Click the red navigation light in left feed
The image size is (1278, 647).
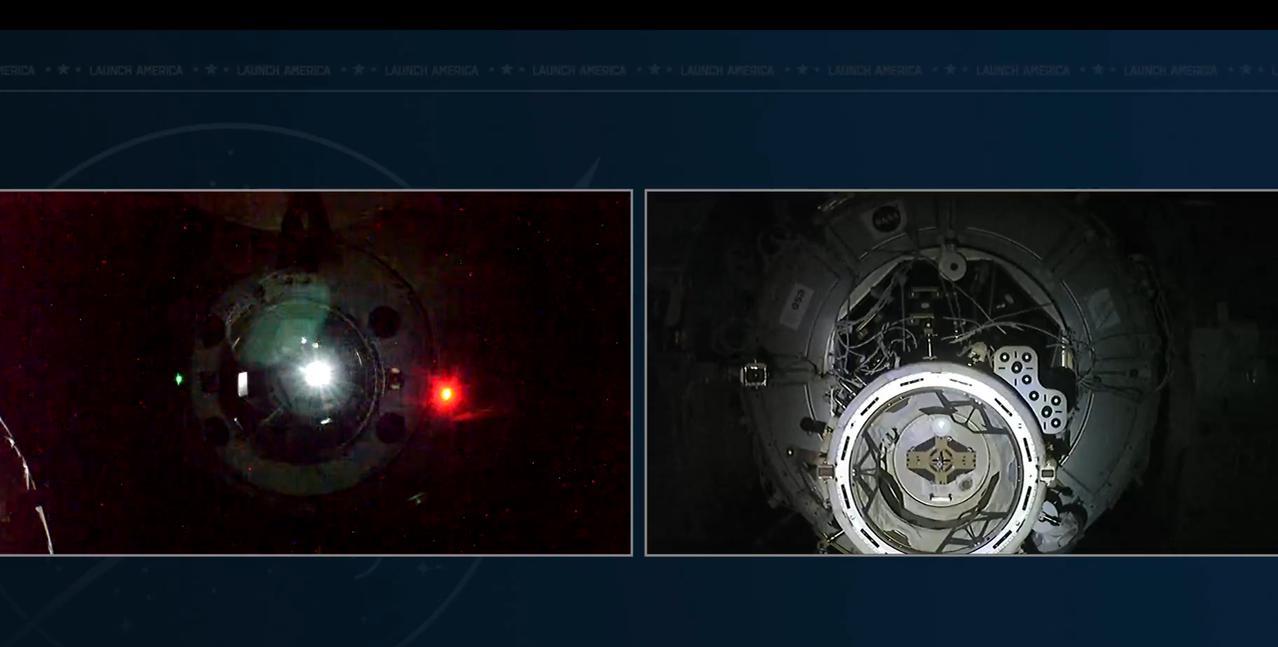(446, 393)
